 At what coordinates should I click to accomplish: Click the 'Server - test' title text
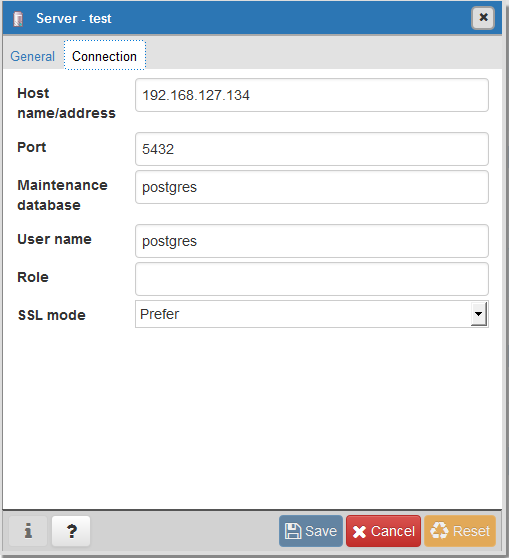point(74,19)
